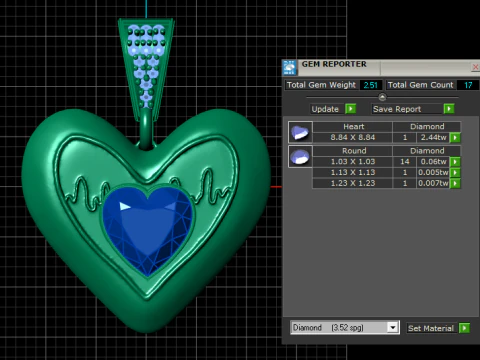This screenshot has height=360, width=480.
Task: Click the Total Gem Count value 17
Action: click(468, 85)
